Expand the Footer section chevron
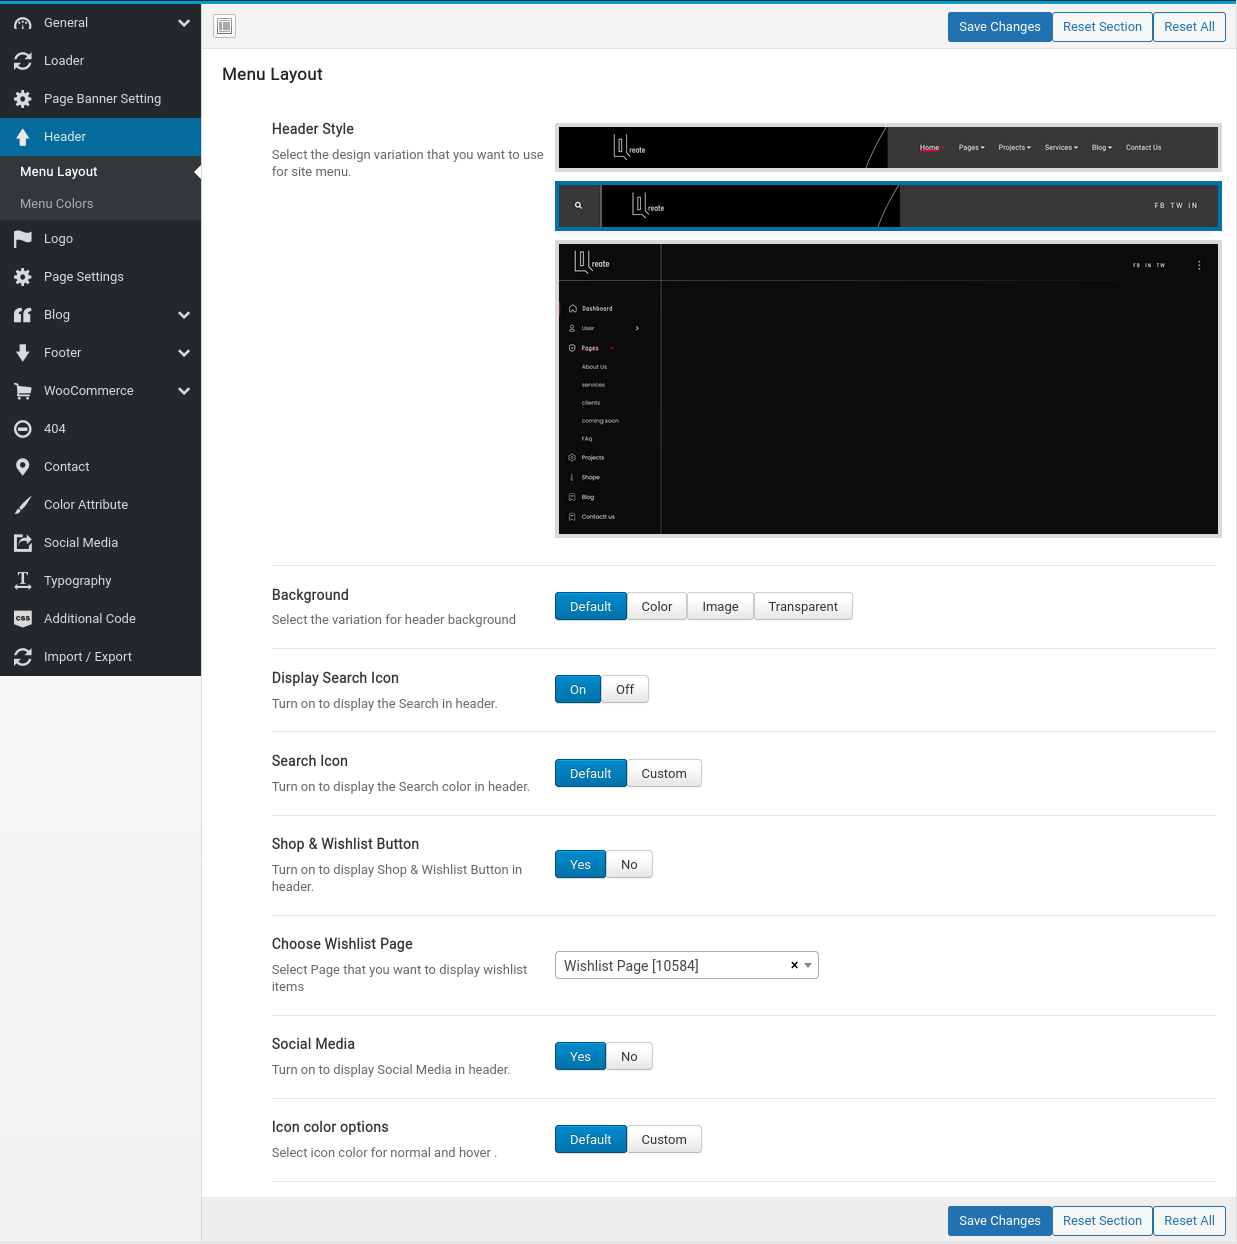 pos(184,353)
